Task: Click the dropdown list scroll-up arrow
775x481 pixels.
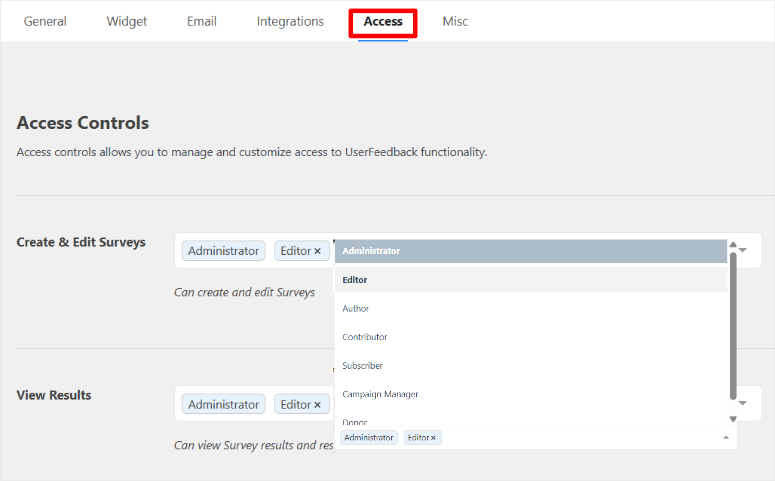Action: [x=733, y=245]
